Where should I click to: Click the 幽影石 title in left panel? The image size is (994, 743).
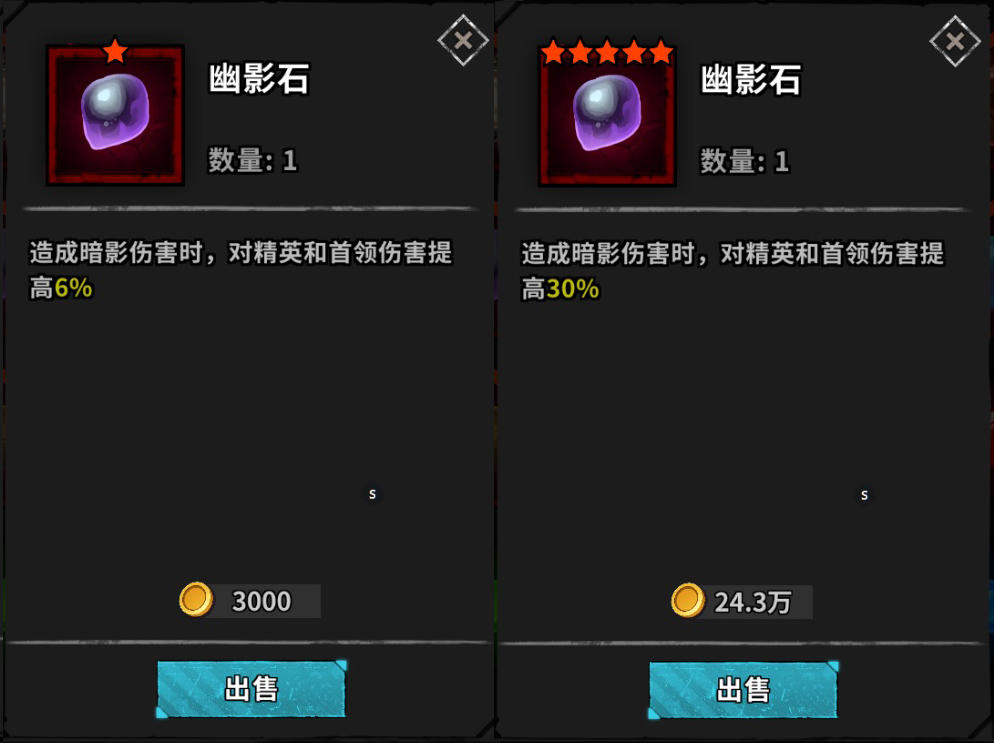259,79
